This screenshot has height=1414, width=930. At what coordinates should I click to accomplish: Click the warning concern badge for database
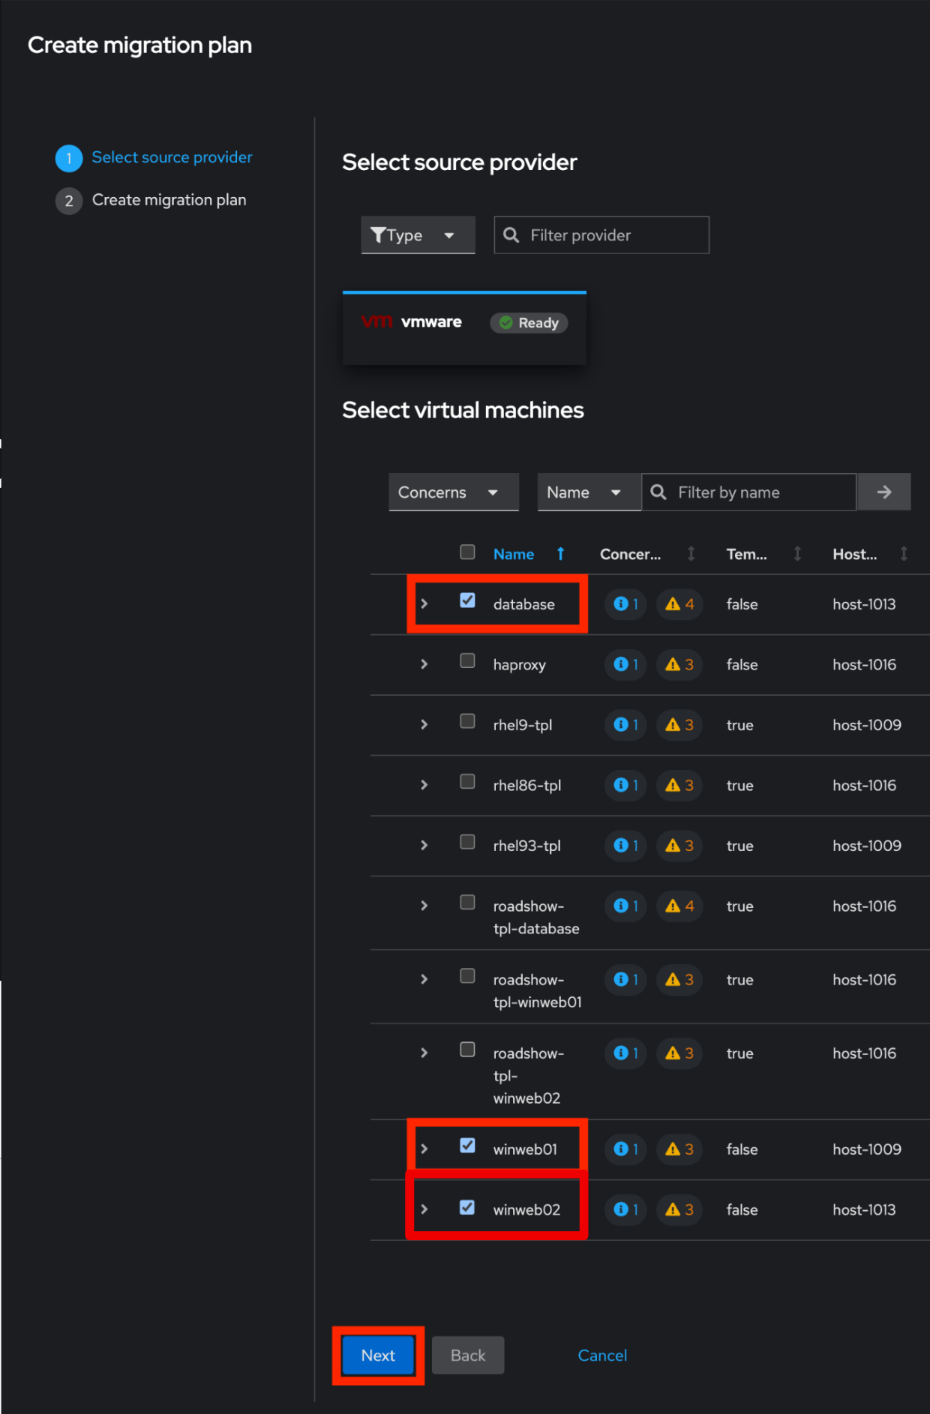click(680, 604)
